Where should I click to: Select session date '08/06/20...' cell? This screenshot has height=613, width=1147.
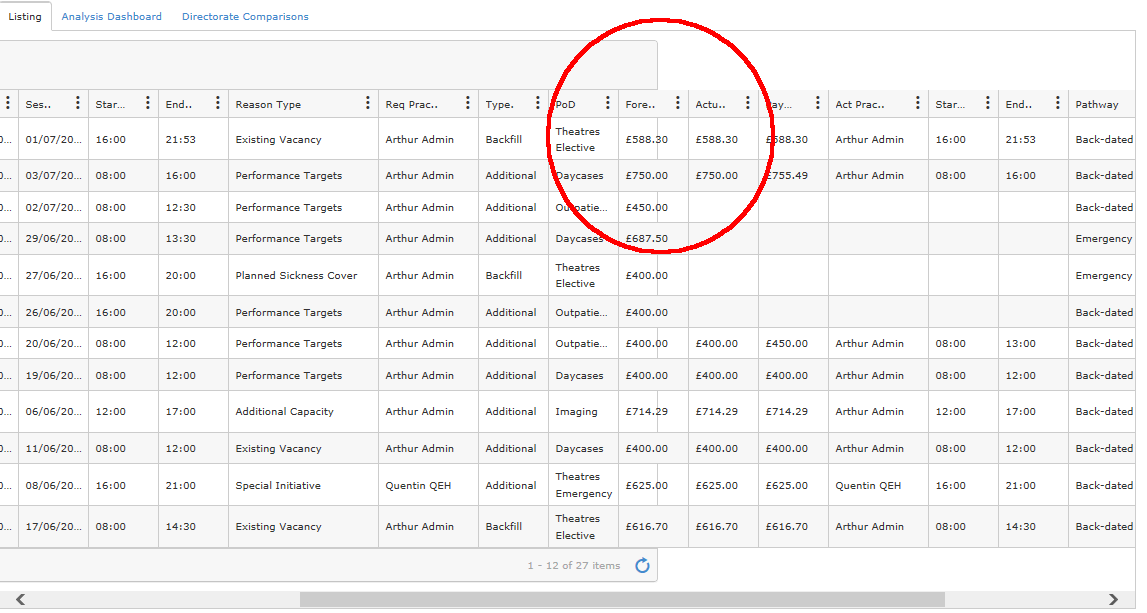[x=53, y=486]
